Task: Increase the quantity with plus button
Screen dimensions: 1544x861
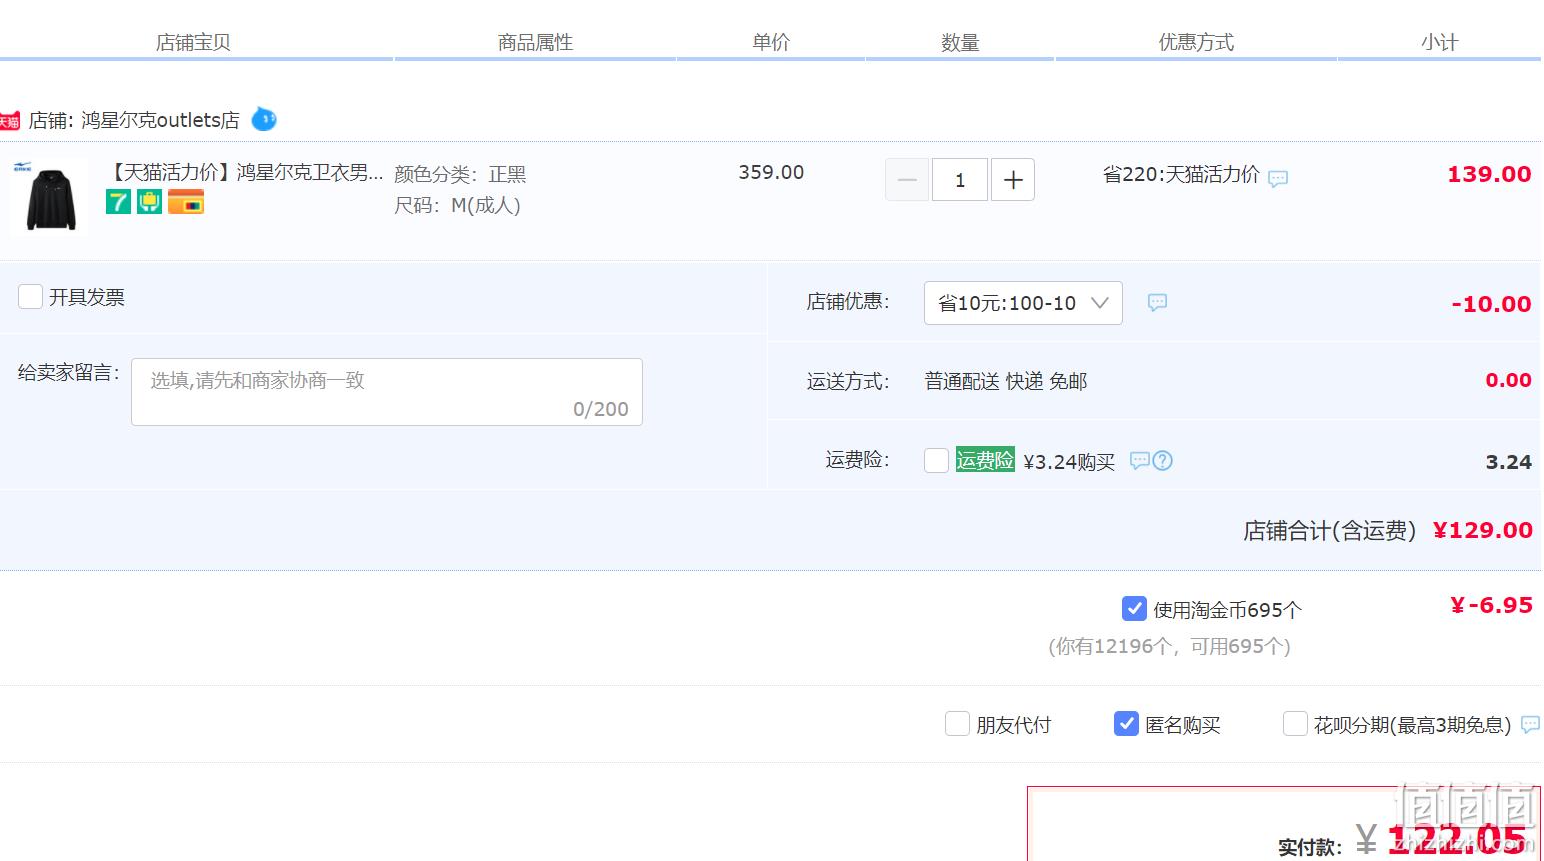Action: 1013,180
